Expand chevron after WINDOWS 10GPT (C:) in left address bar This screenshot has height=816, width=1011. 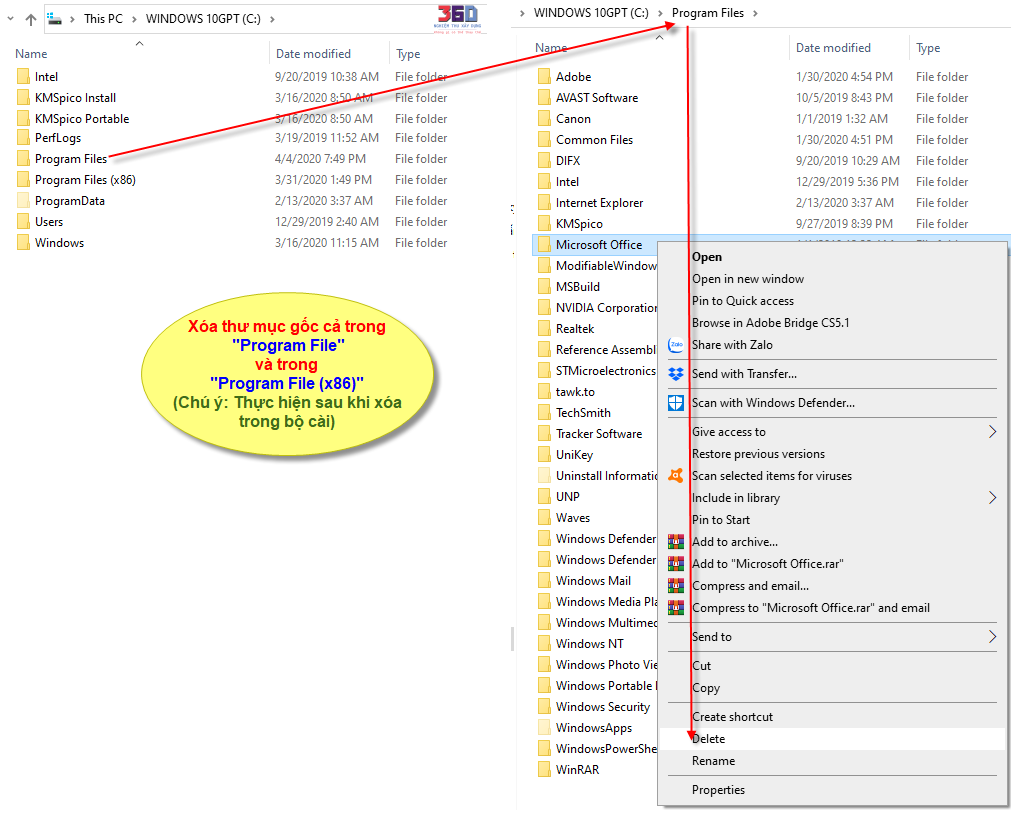[x=272, y=19]
